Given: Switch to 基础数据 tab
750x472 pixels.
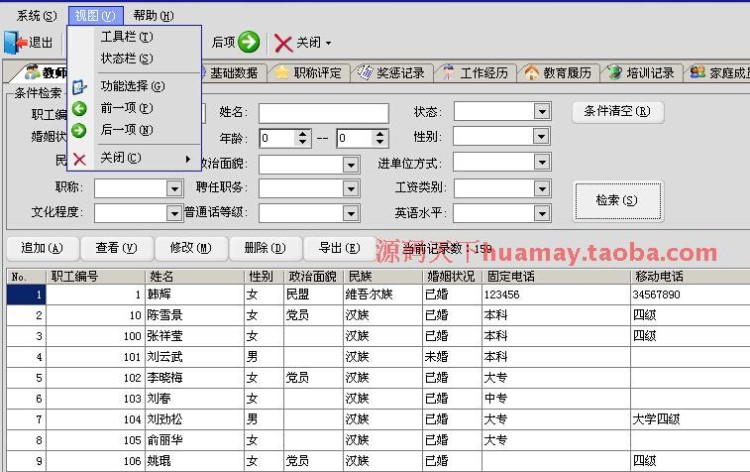Looking at the screenshot, I should pos(233,73).
